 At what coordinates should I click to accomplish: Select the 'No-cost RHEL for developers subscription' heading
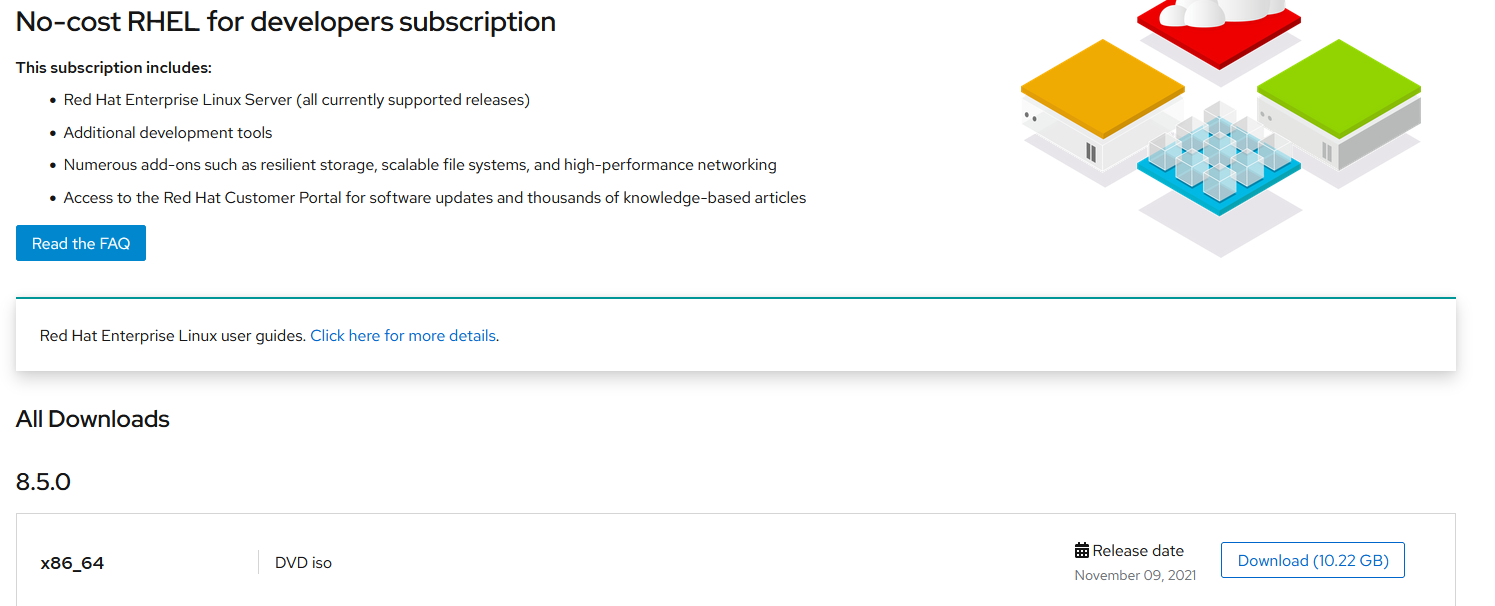click(286, 21)
